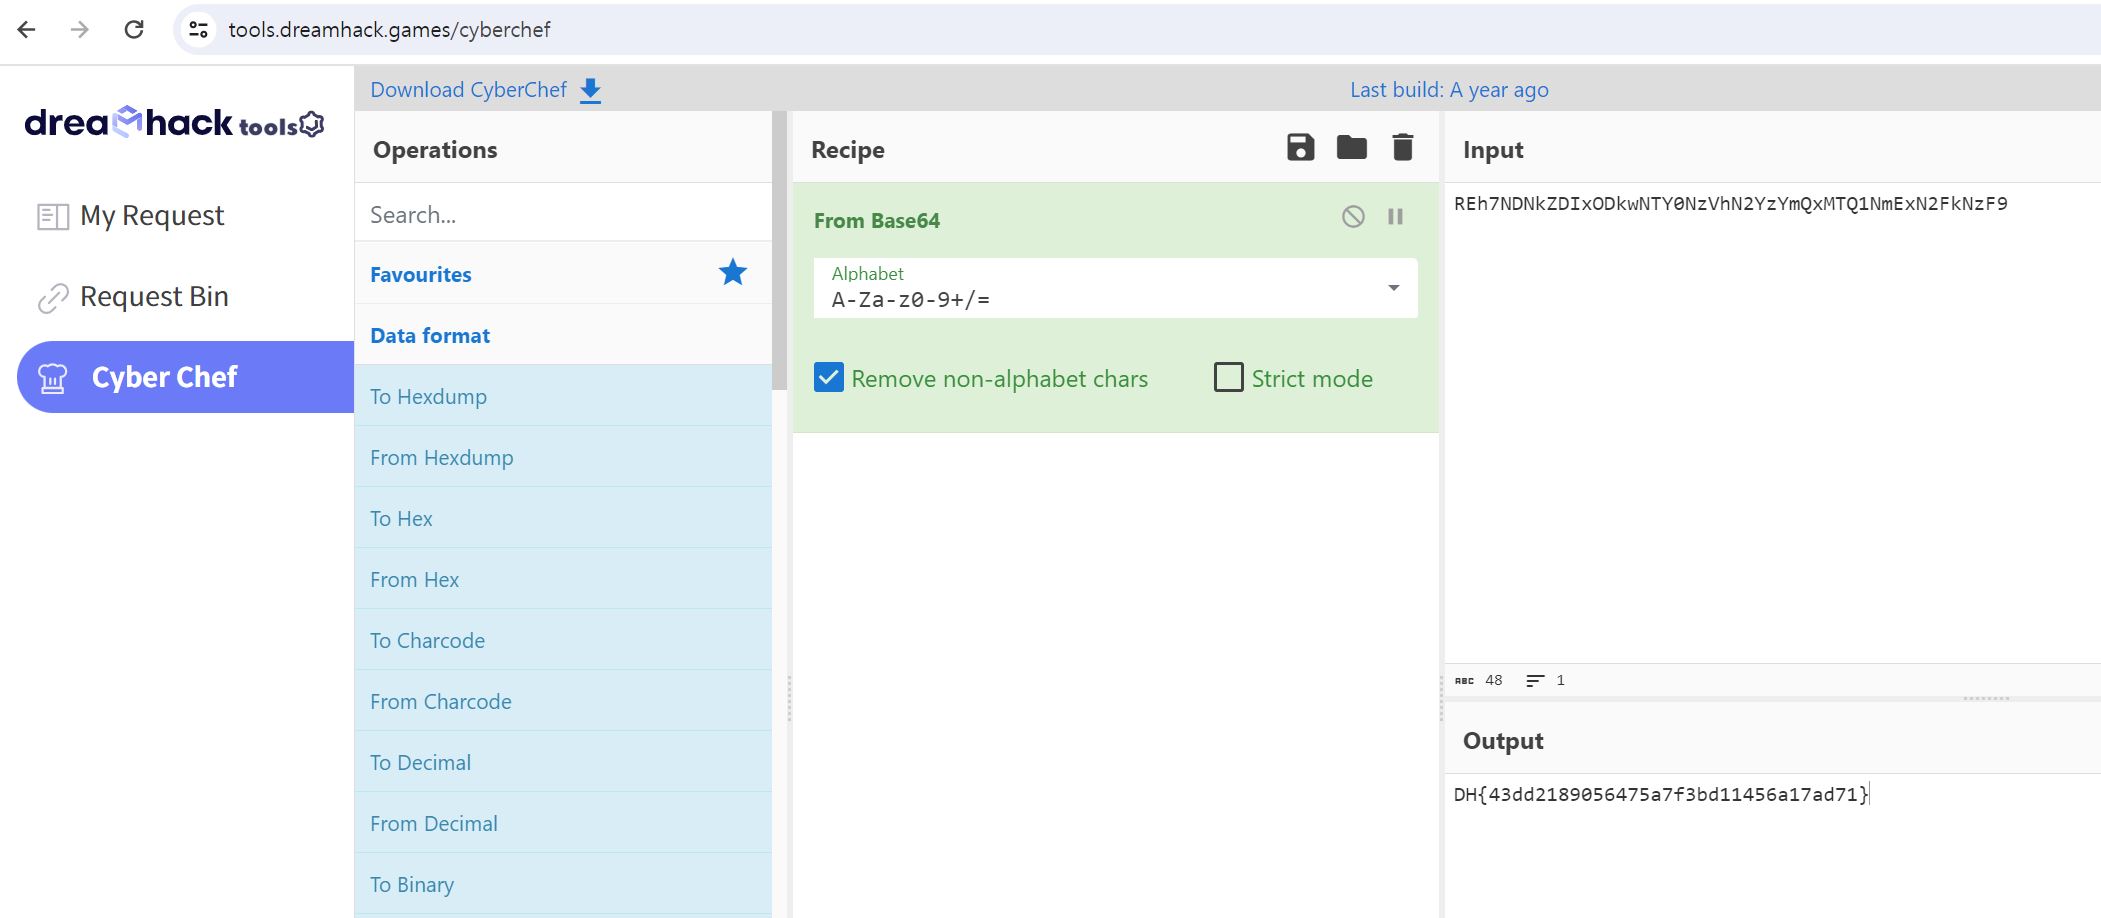Click the Recipe panel header

point(848,150)
